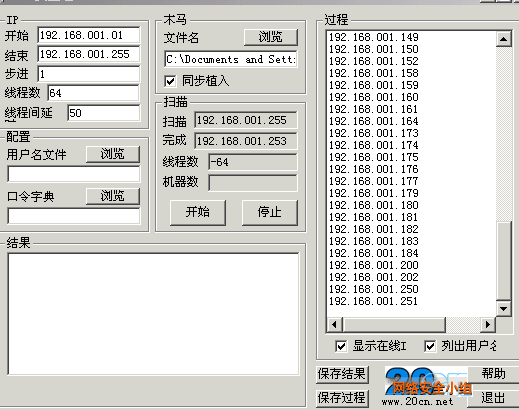
Task: Browse for the 木马 file name
Action: tap(271, 37)
